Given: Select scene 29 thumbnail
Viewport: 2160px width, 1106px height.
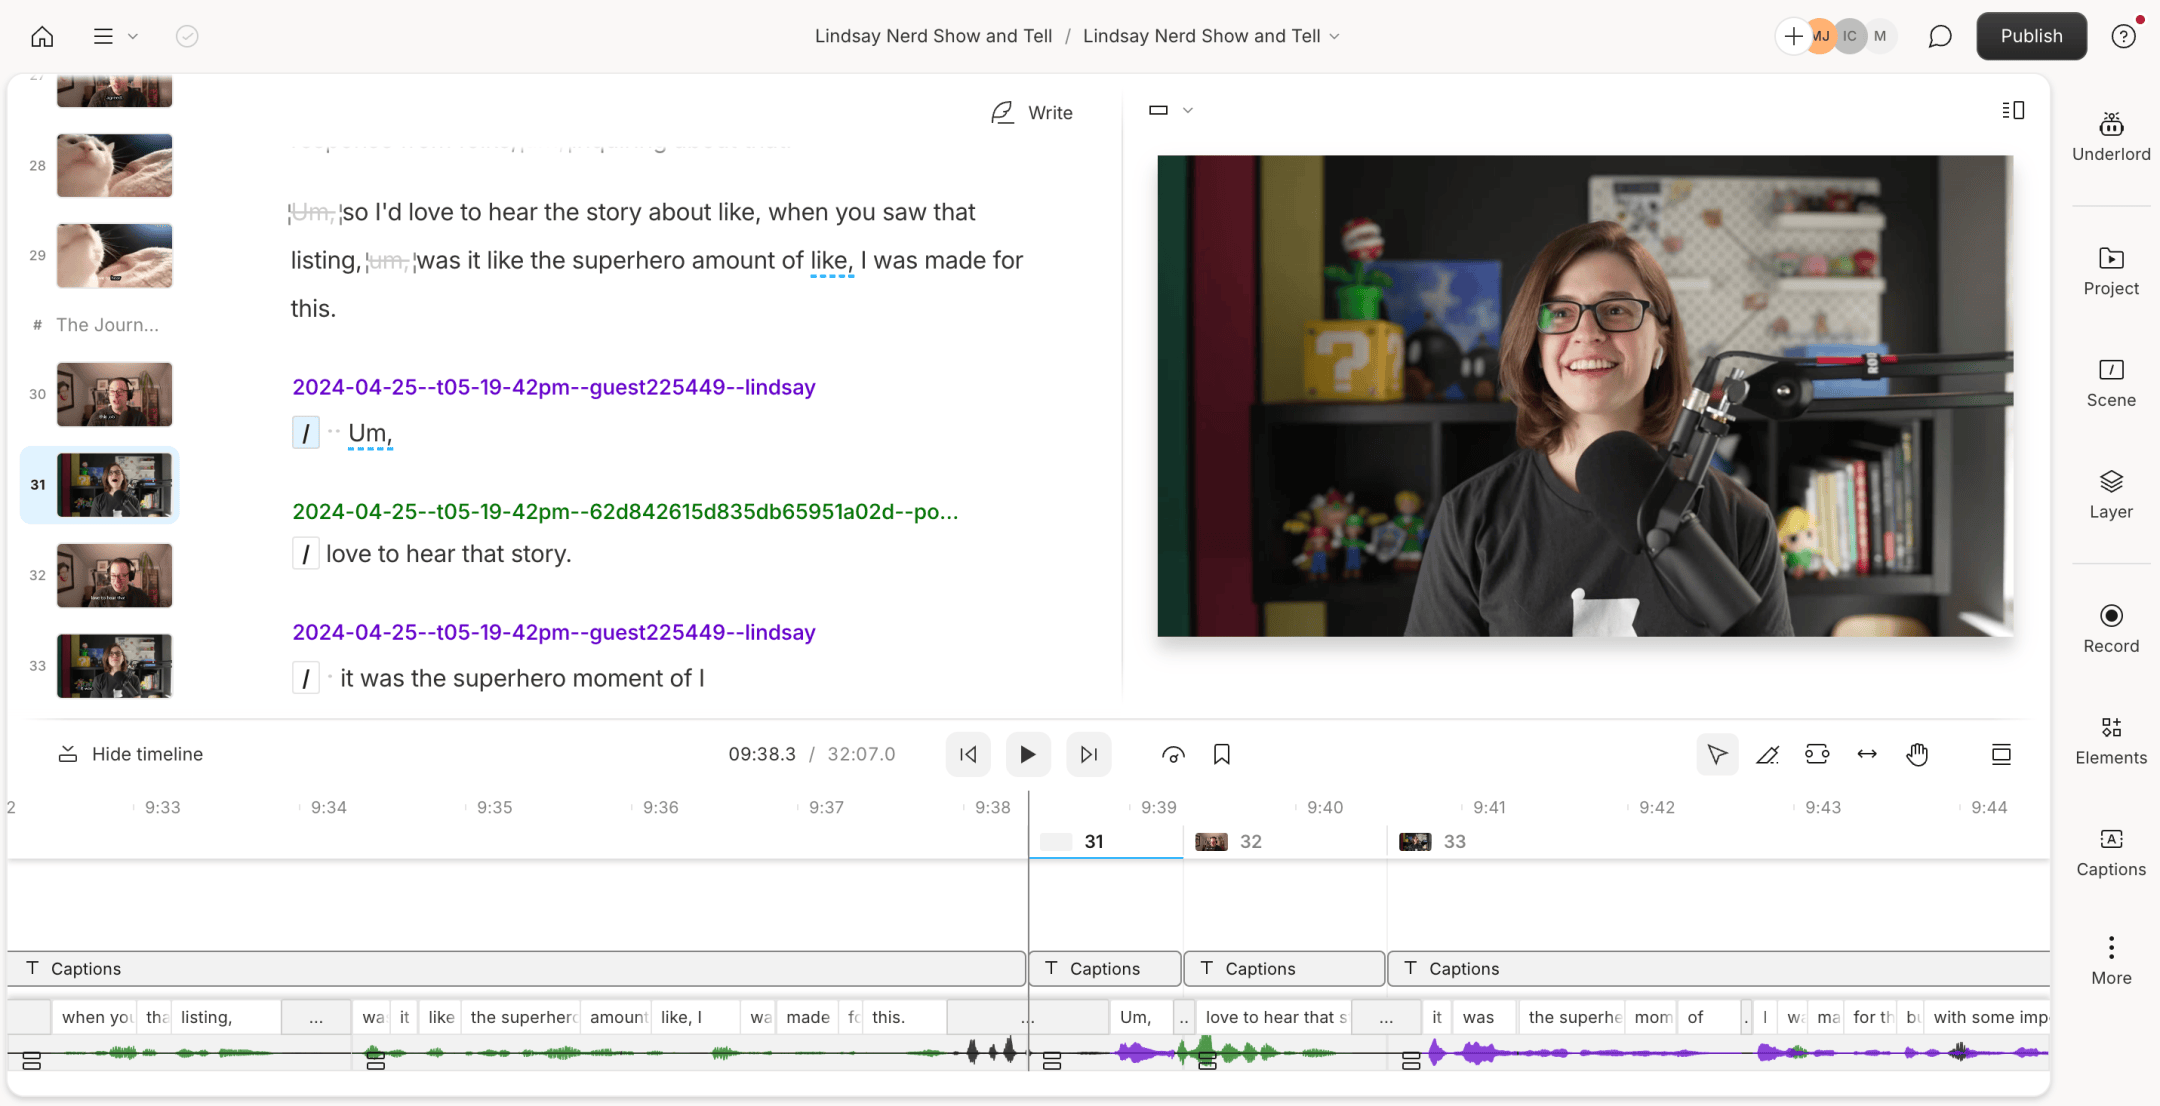Looking at the screenshot, I should [x=114, y=255].
